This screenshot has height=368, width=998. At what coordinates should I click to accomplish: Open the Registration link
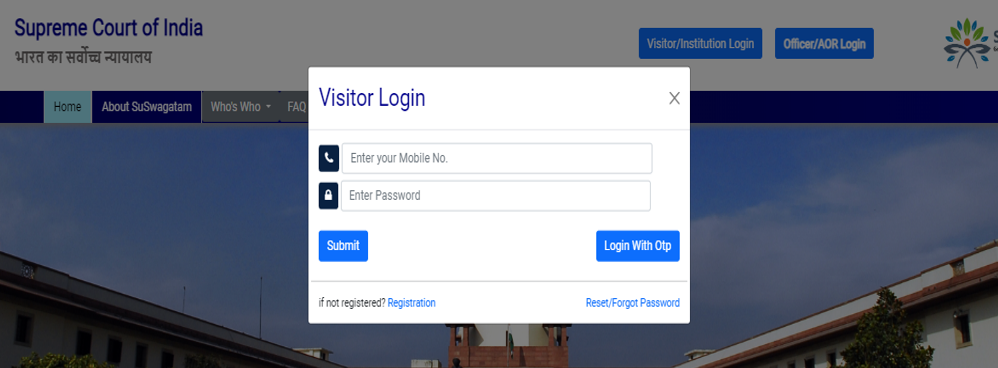(x=411, y=303)
